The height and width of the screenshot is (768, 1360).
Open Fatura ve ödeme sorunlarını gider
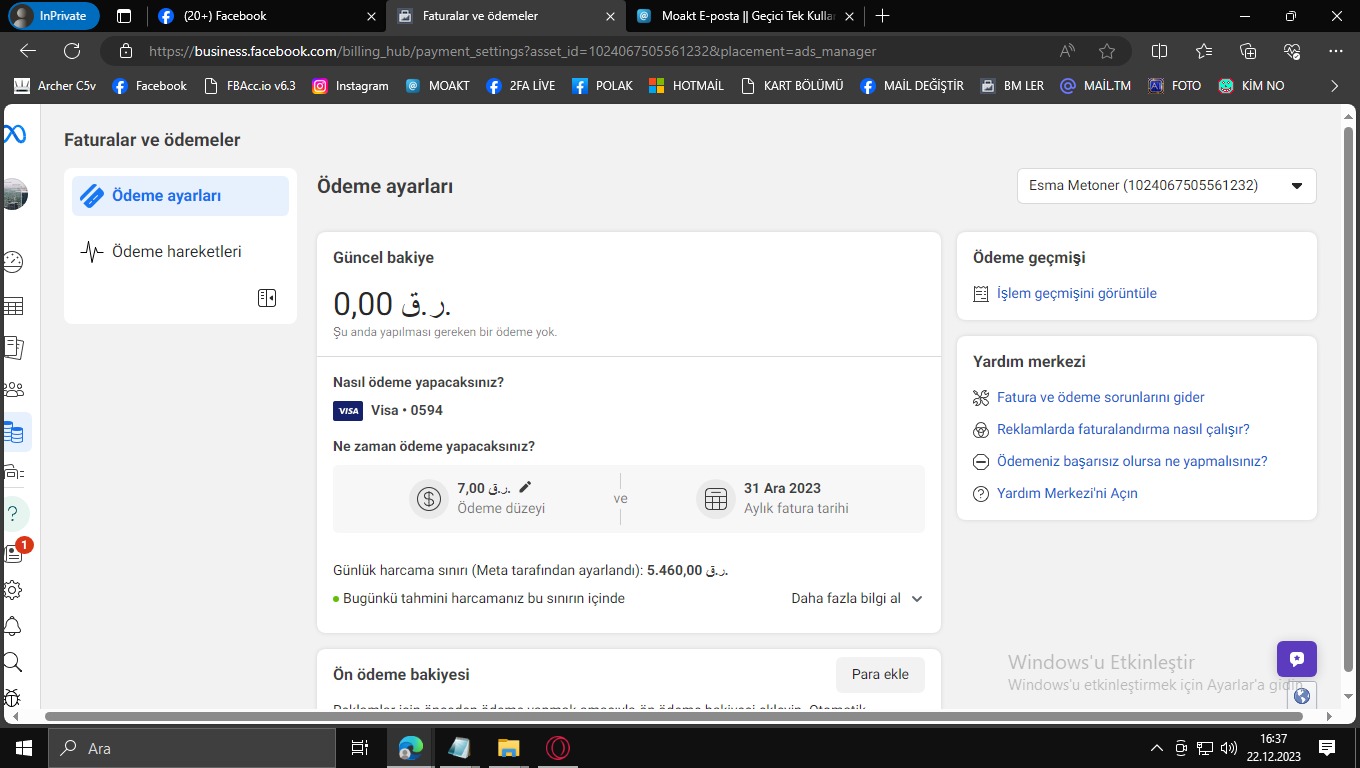1101,397
